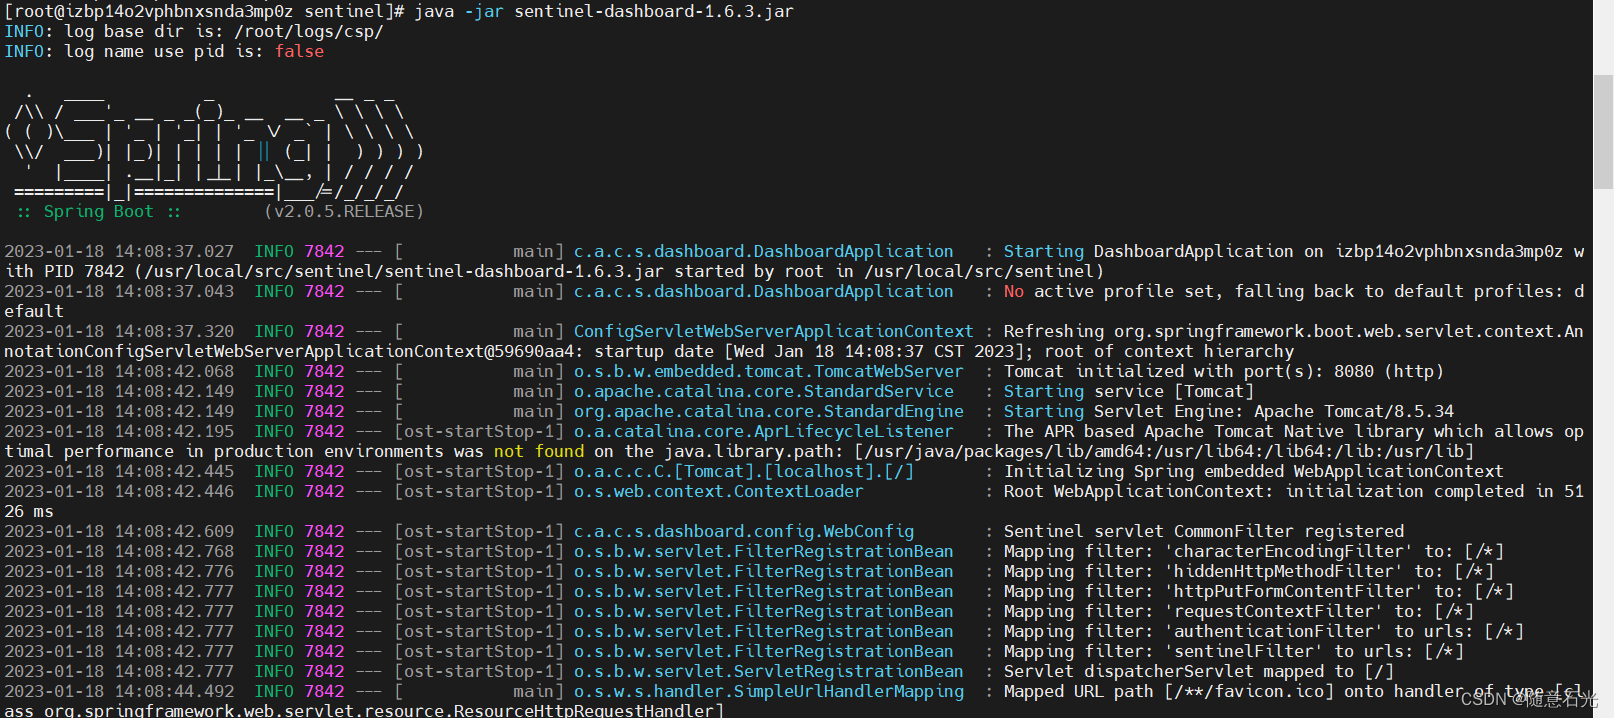This screenshot has height=718, width=1614.
Task: Click 'Apache Tomcat/8.5.34' version text
Action: click(x=1354, y=411)
